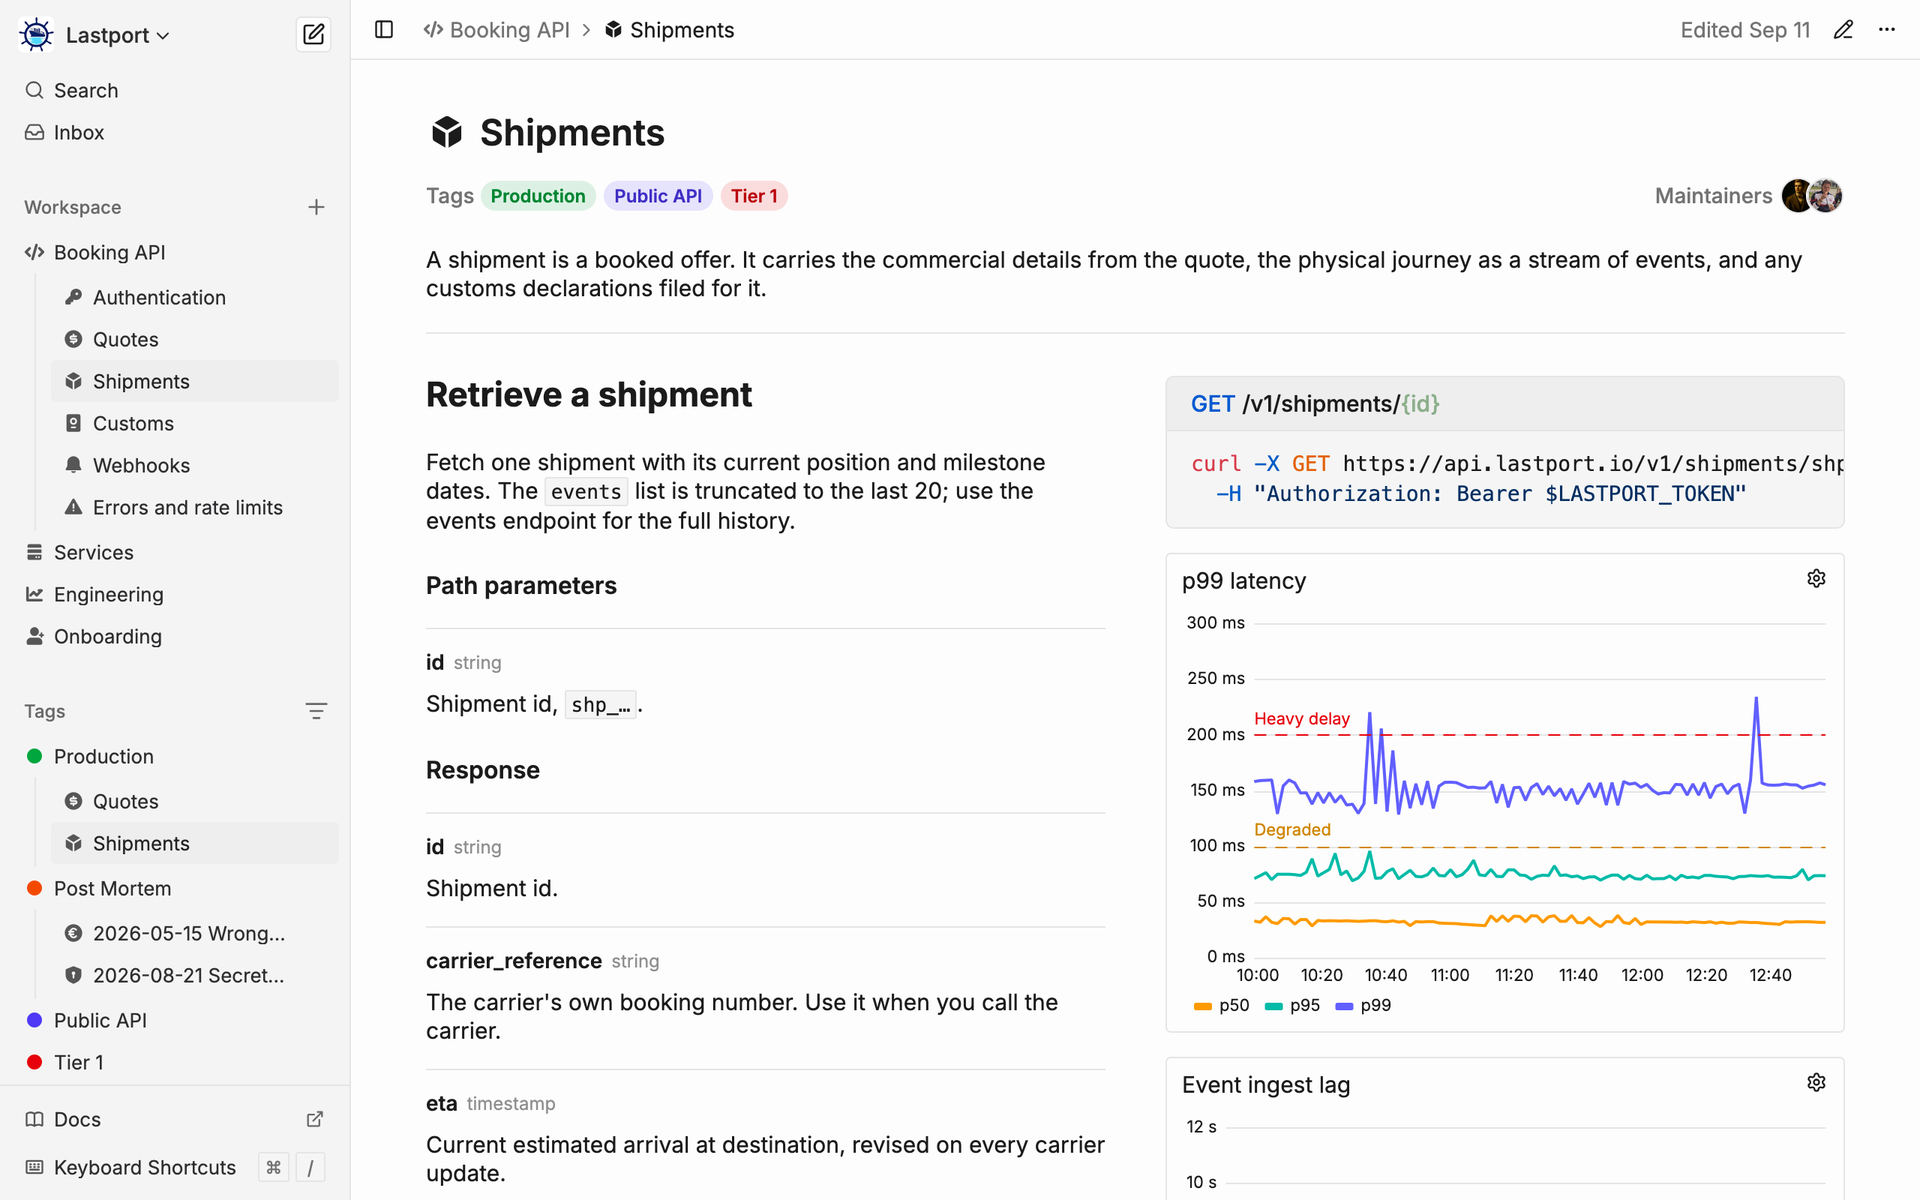Add a workspace item with plus icon
This screenshot has height=1200, width=1920.
tap(316, 207)
